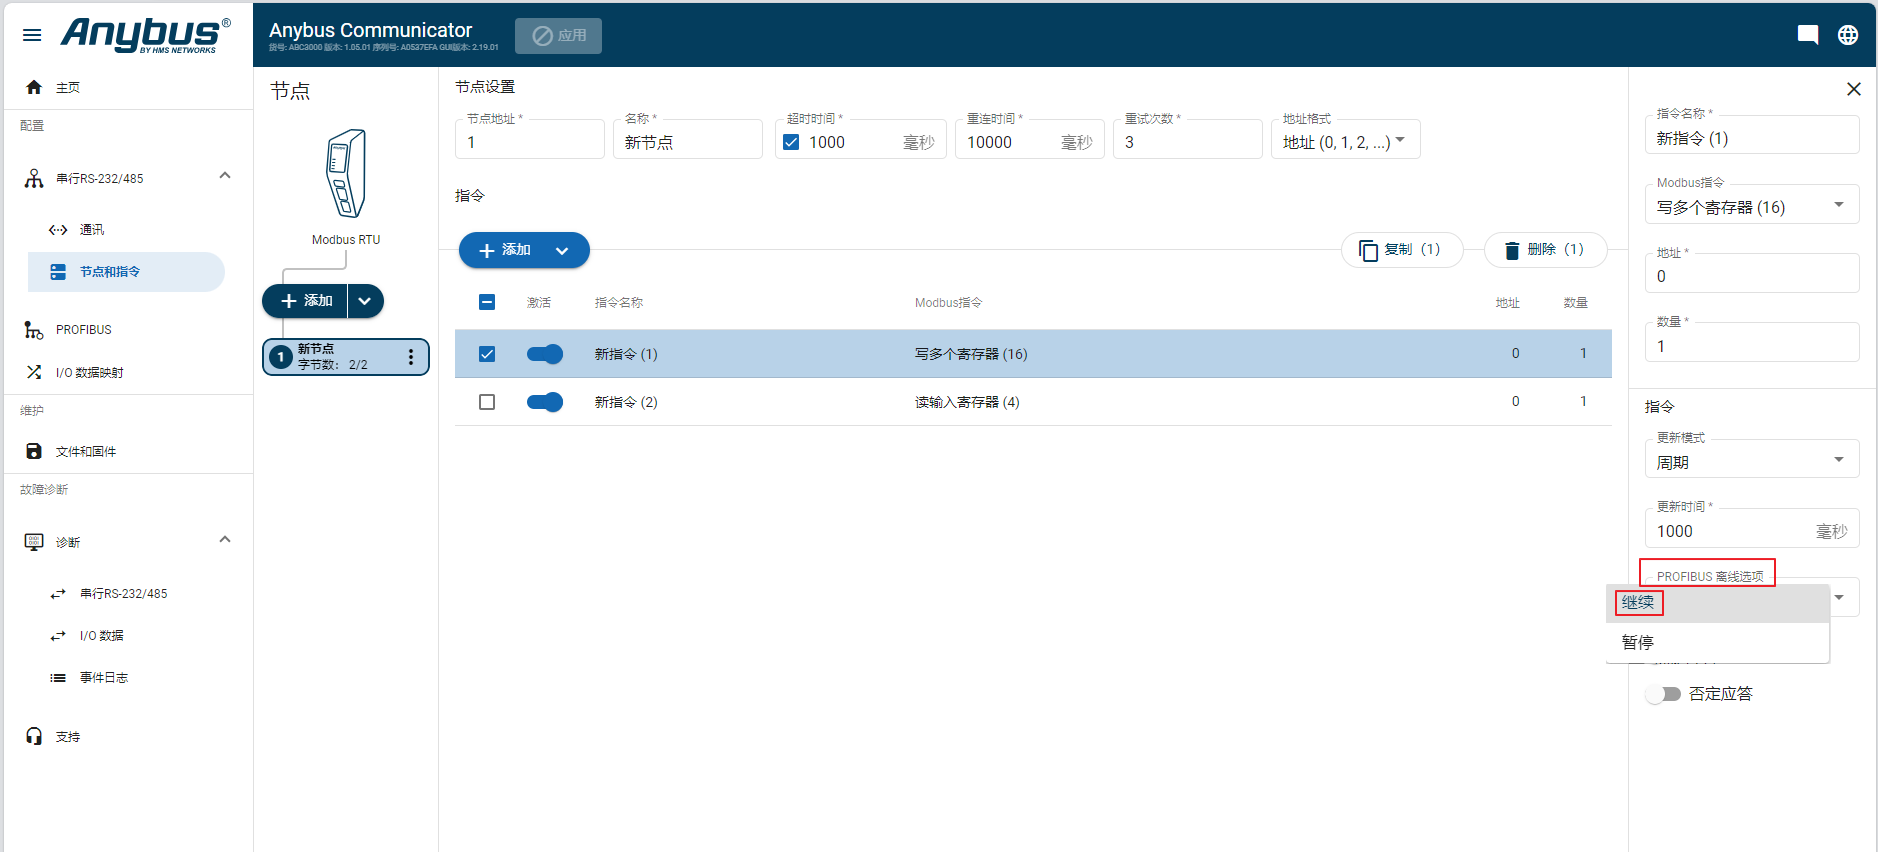Screen dimensions: 1878x852
Task: Click 读输入寄存器 (4) Modbus command cell
Action: click(967, 402)
